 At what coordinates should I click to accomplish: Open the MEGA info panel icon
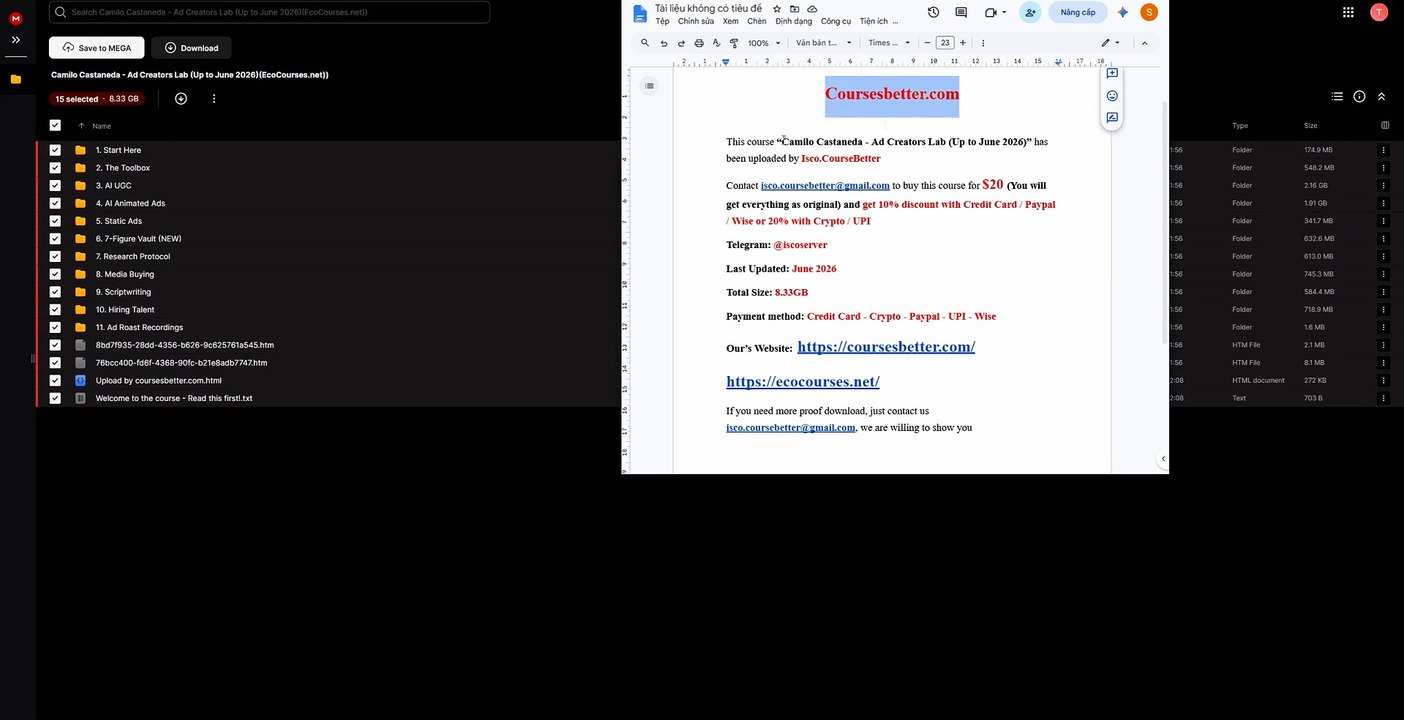(x=1359, y=97)
